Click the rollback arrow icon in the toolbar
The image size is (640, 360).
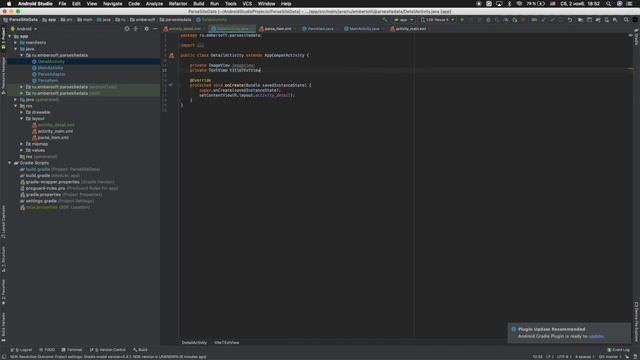(570, 20)
